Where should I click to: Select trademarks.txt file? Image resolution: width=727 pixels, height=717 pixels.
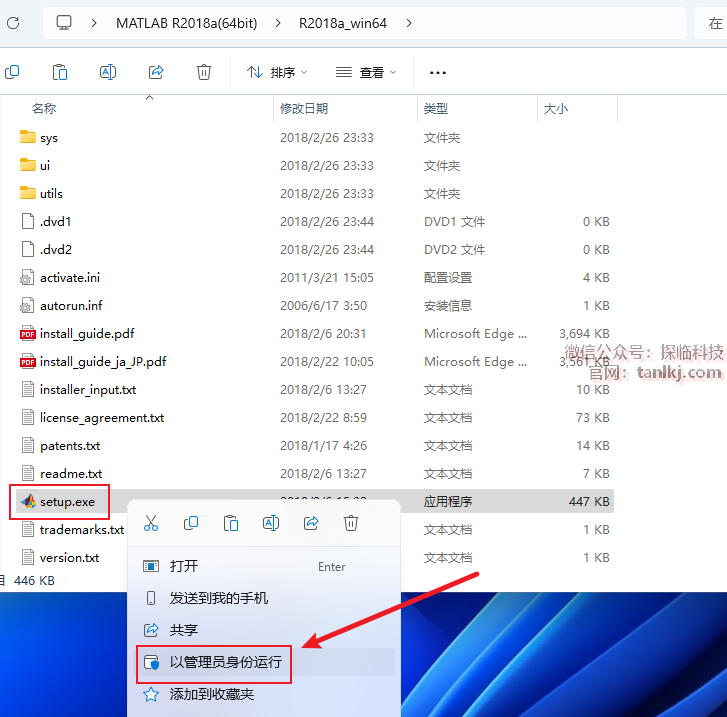point(82,530)
